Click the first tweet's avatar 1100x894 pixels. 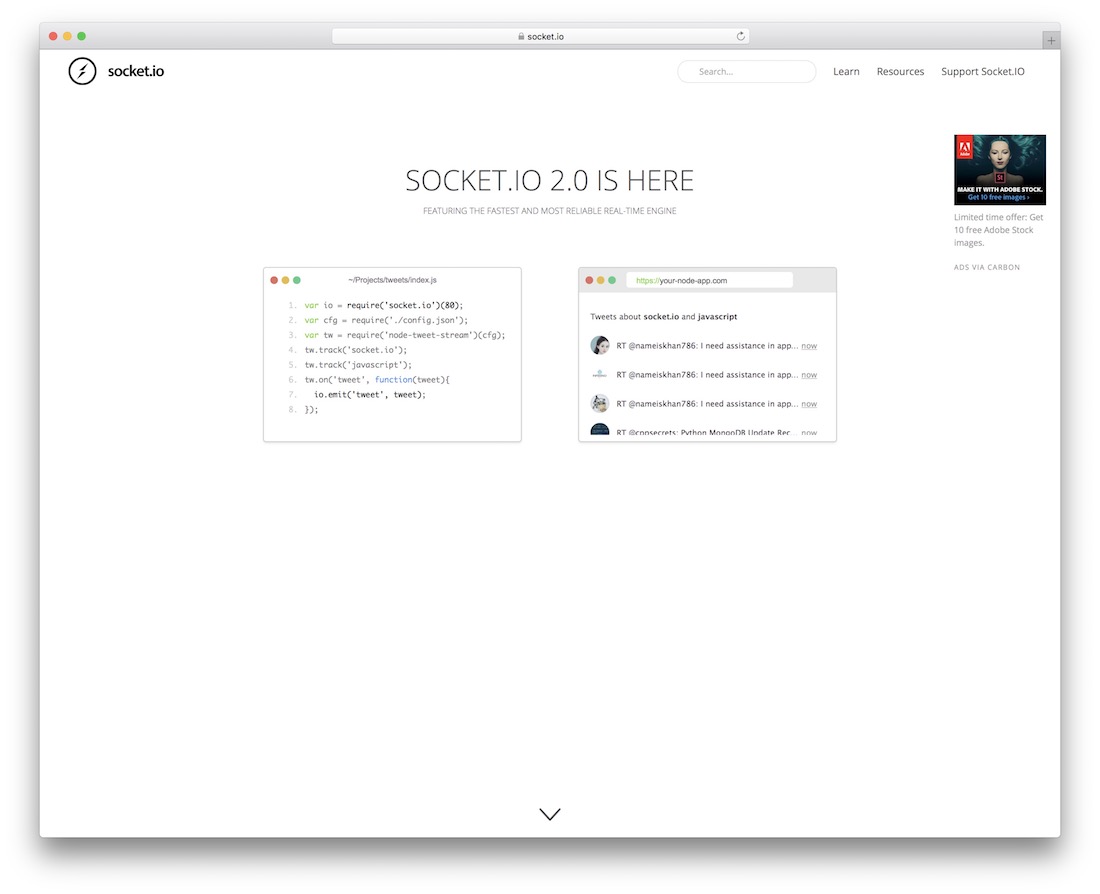tap(600, 345)
